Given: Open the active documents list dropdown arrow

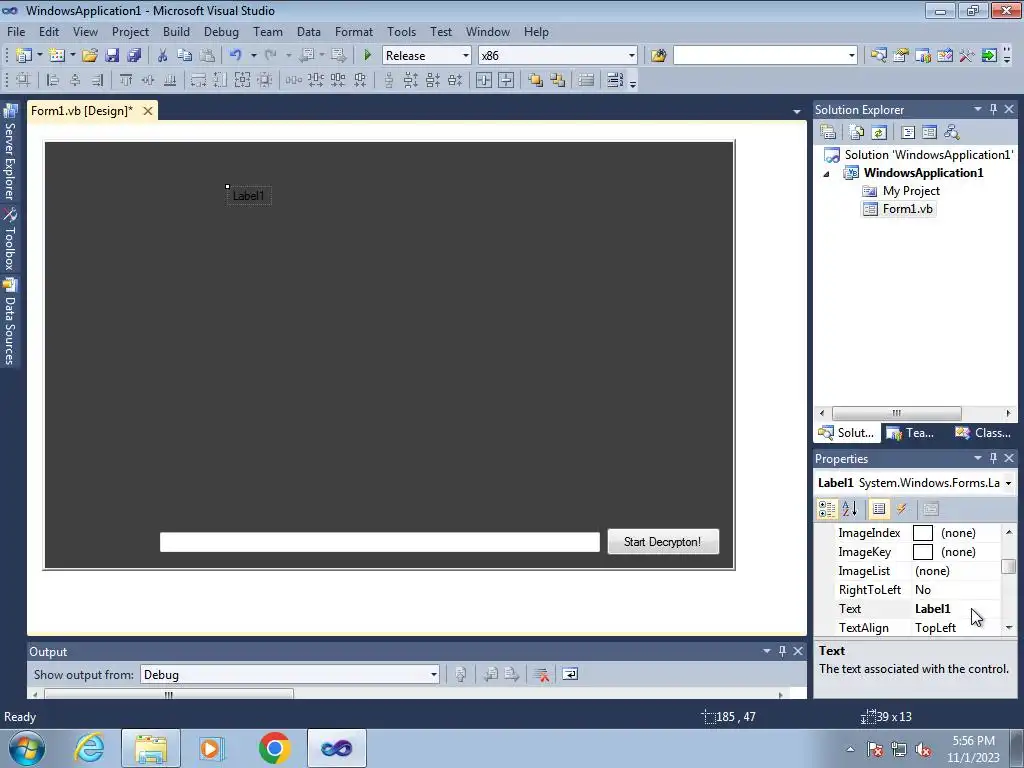Looking at the screenshot, I should [797, 112].
